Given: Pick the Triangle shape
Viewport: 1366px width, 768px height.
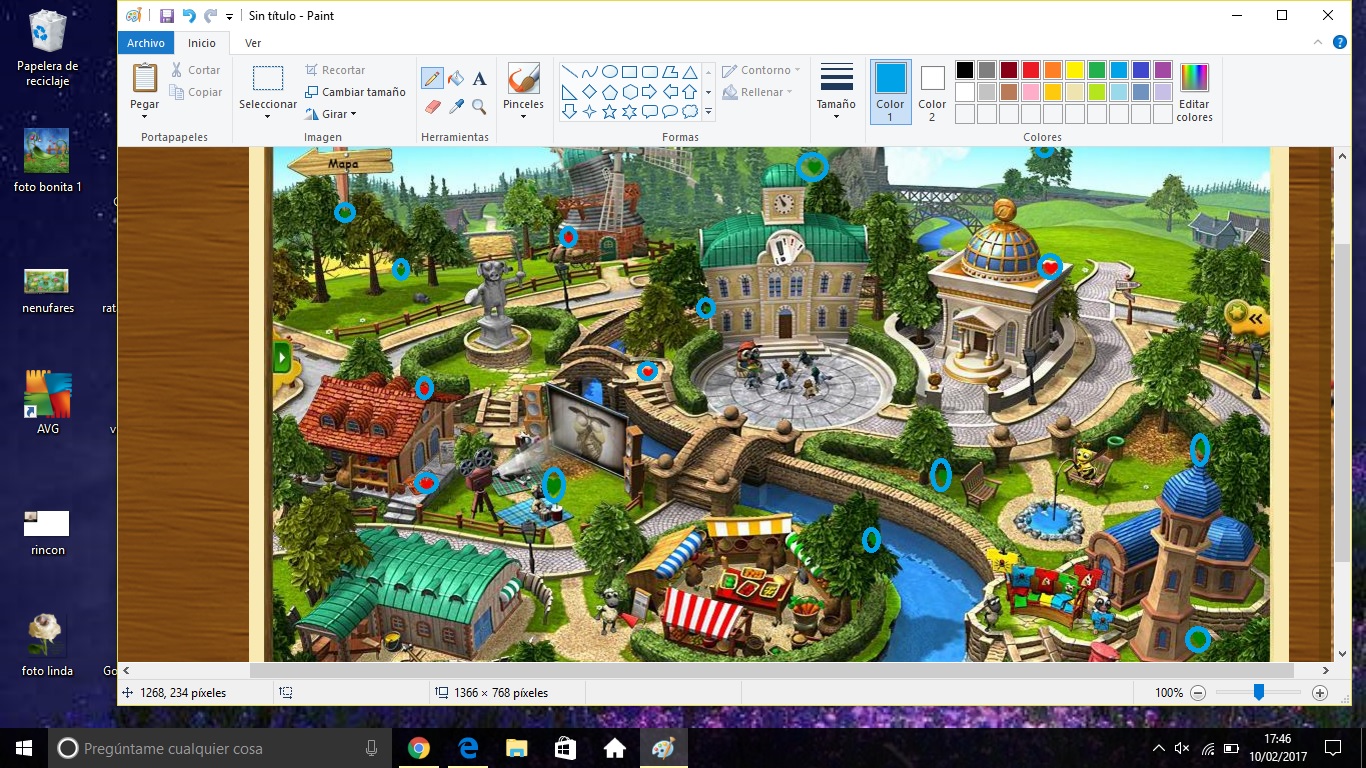Looking at the screenshot, I should [x=689, y=72].
